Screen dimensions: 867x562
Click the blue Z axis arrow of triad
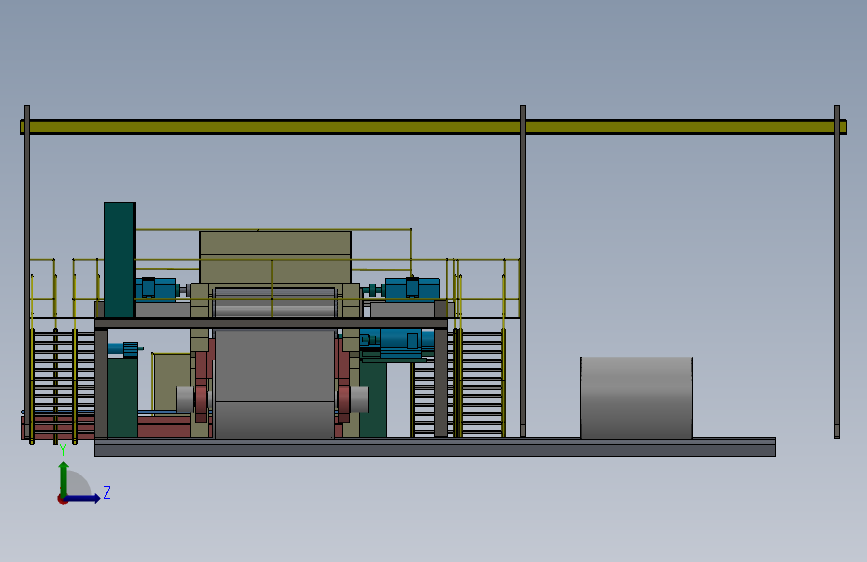click(x=84, y=498)
